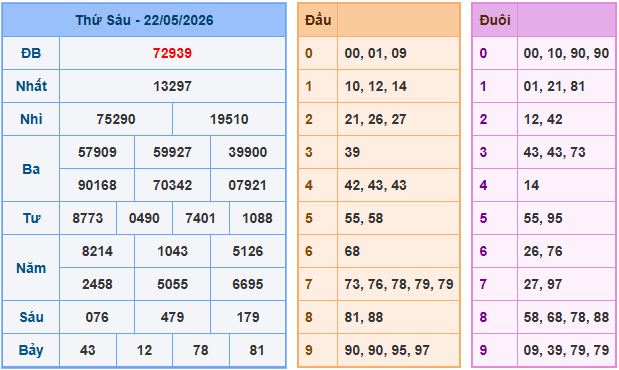Click the Tư number 0490

click(144, 218)
